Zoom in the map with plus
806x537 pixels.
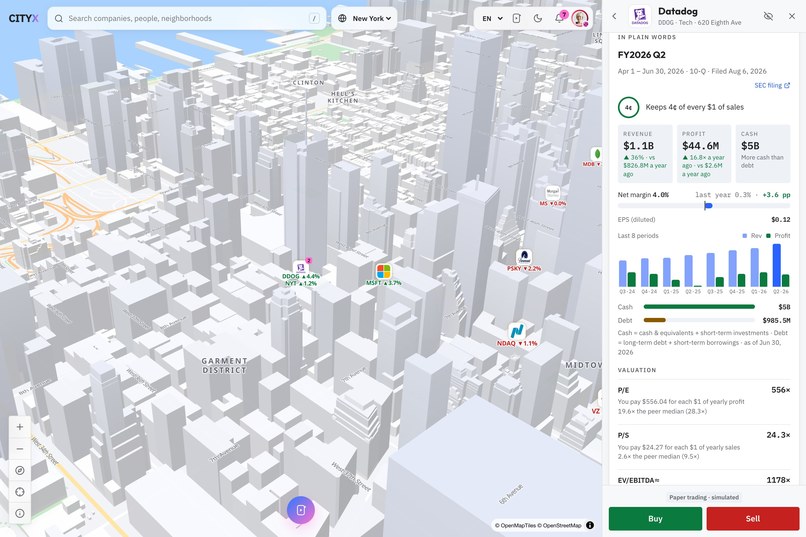pyautogui.click(x=20, y=427)
